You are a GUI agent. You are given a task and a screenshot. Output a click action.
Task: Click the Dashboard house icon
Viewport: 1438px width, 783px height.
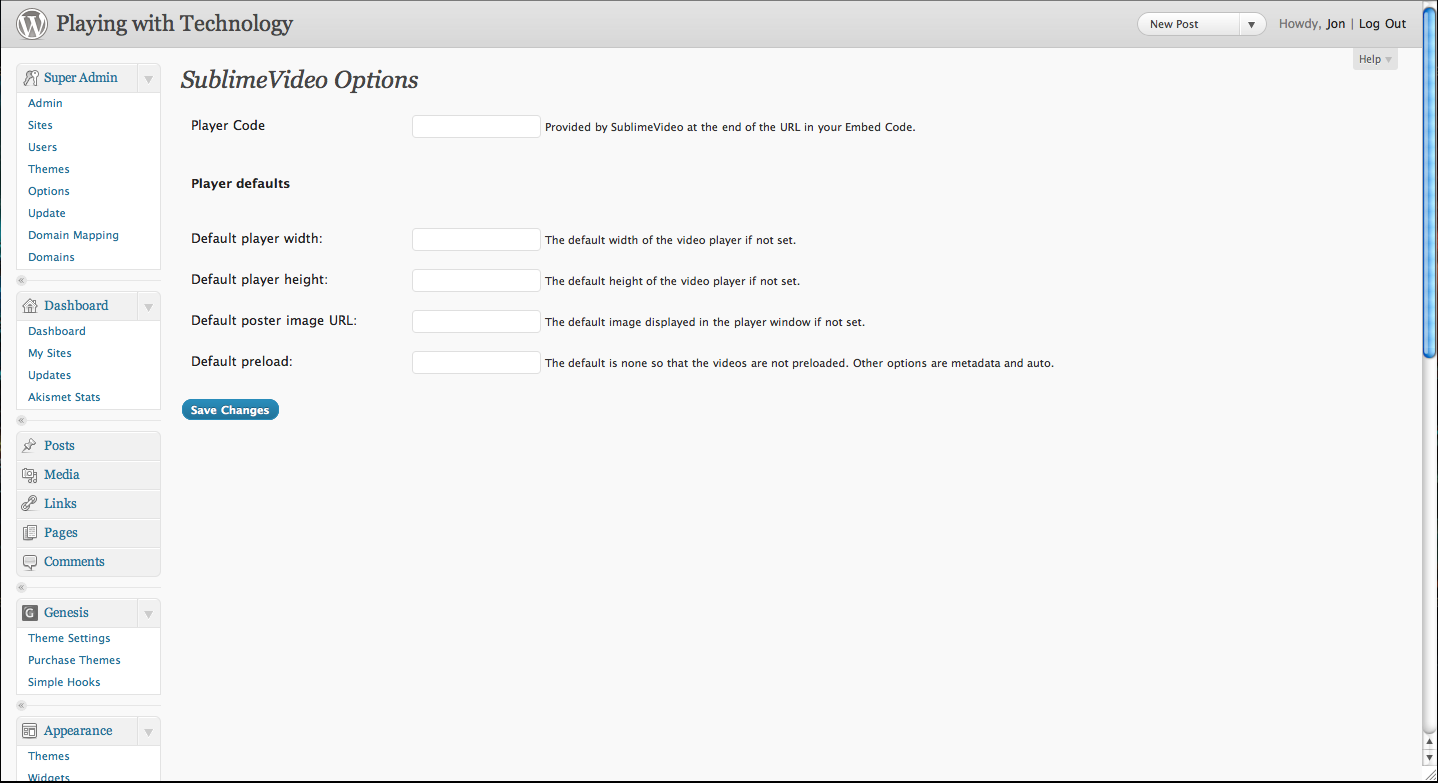pos(30,306)
